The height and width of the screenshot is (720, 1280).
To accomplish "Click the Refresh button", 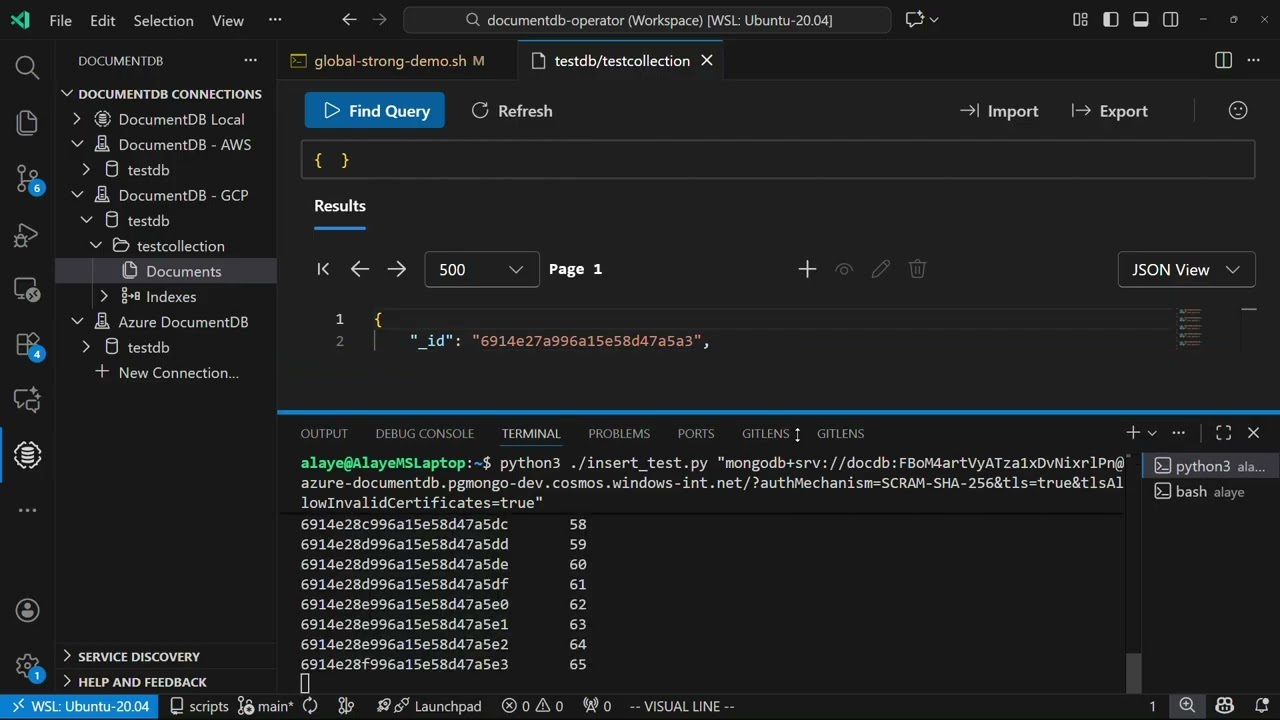I will click(512, 111).
